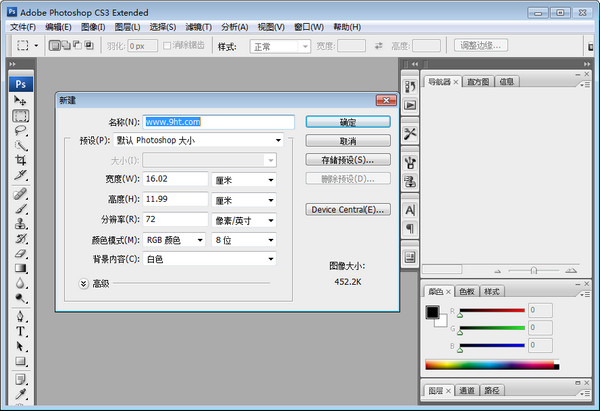Click the Device Central(E)... button
Image resolution: width=600 pixels, height=411 pixels.
tap(348, 209)
